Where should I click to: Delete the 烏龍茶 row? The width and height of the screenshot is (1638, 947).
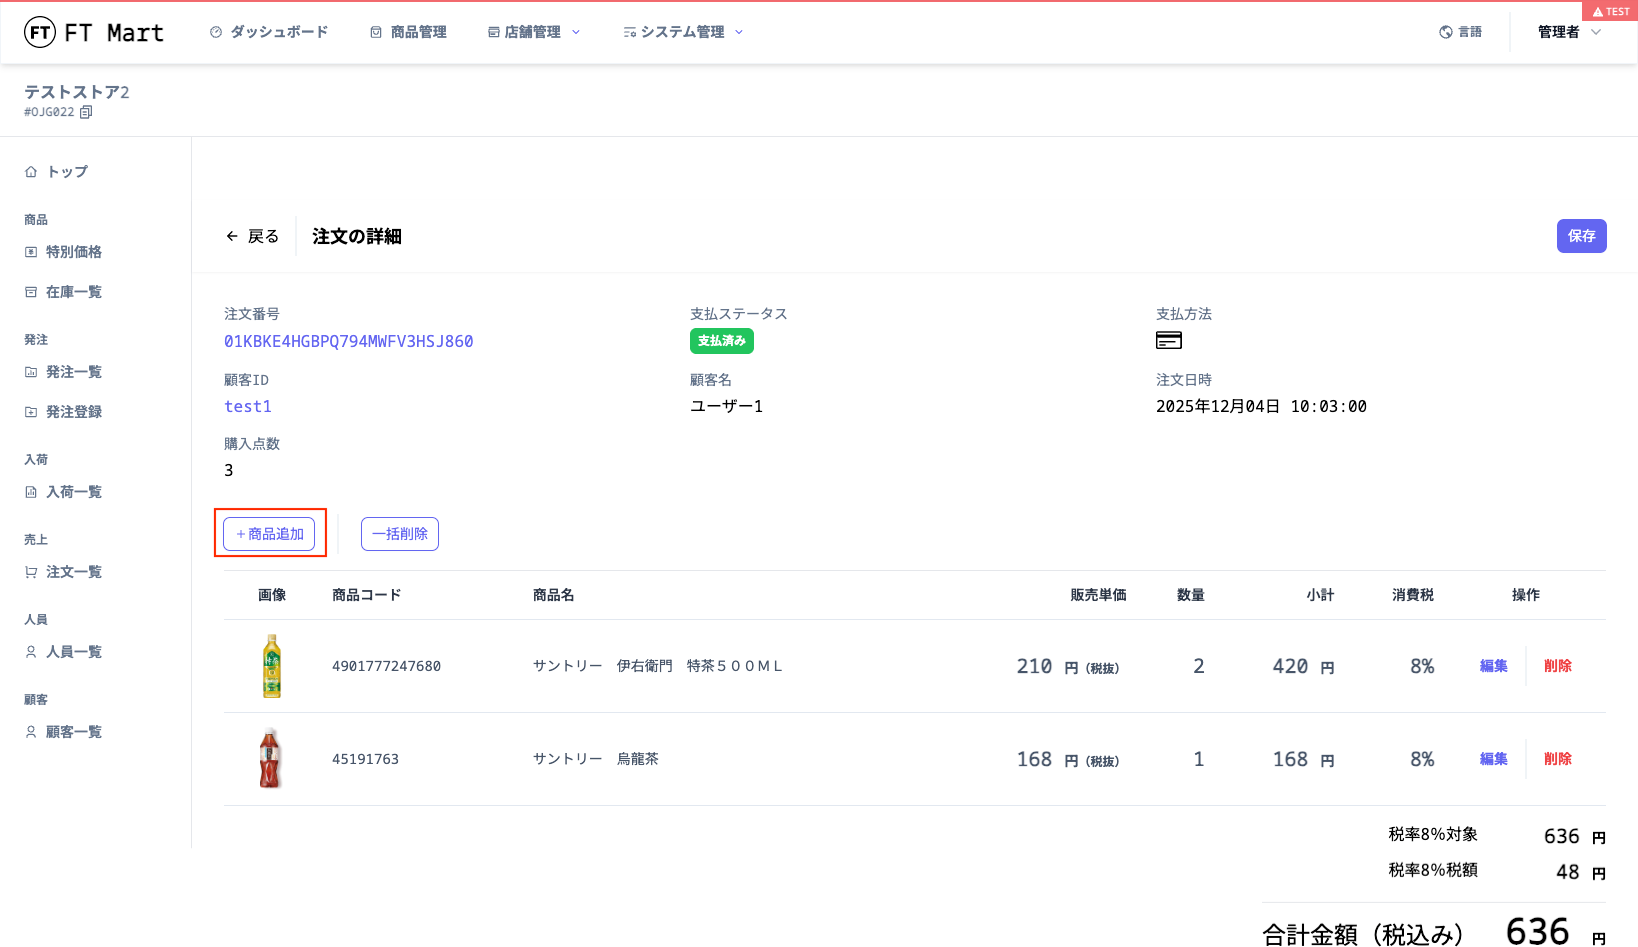point(1557,759)
